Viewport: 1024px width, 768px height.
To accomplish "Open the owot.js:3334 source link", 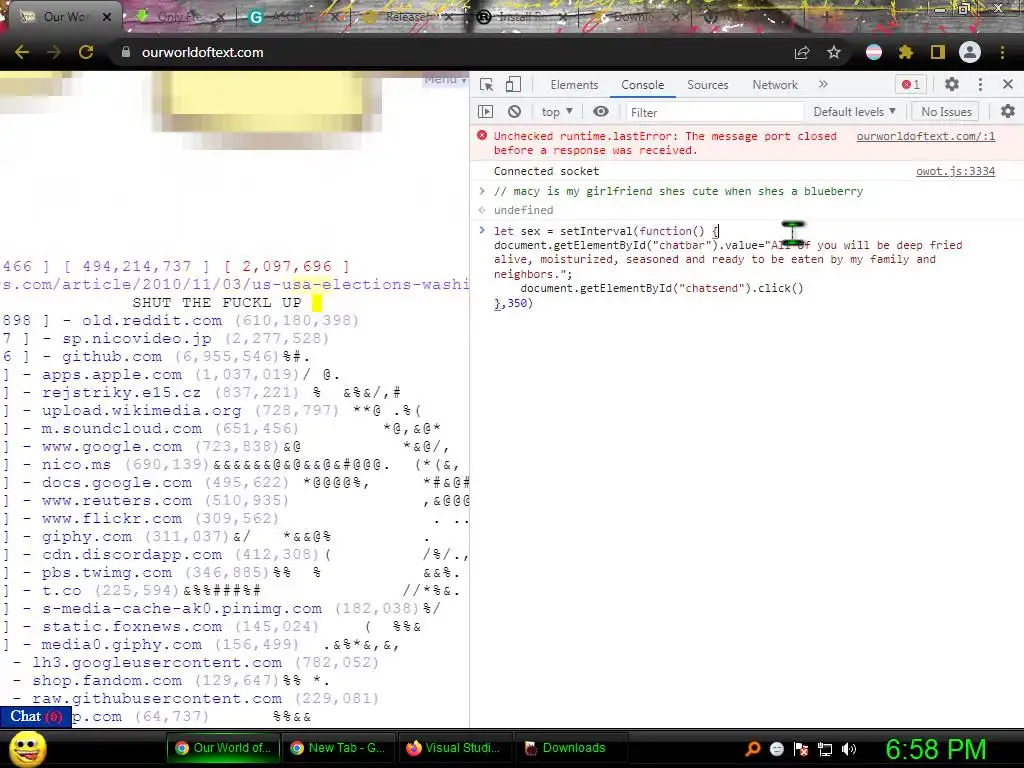I will pyautogui.click(x=955, y=171).
